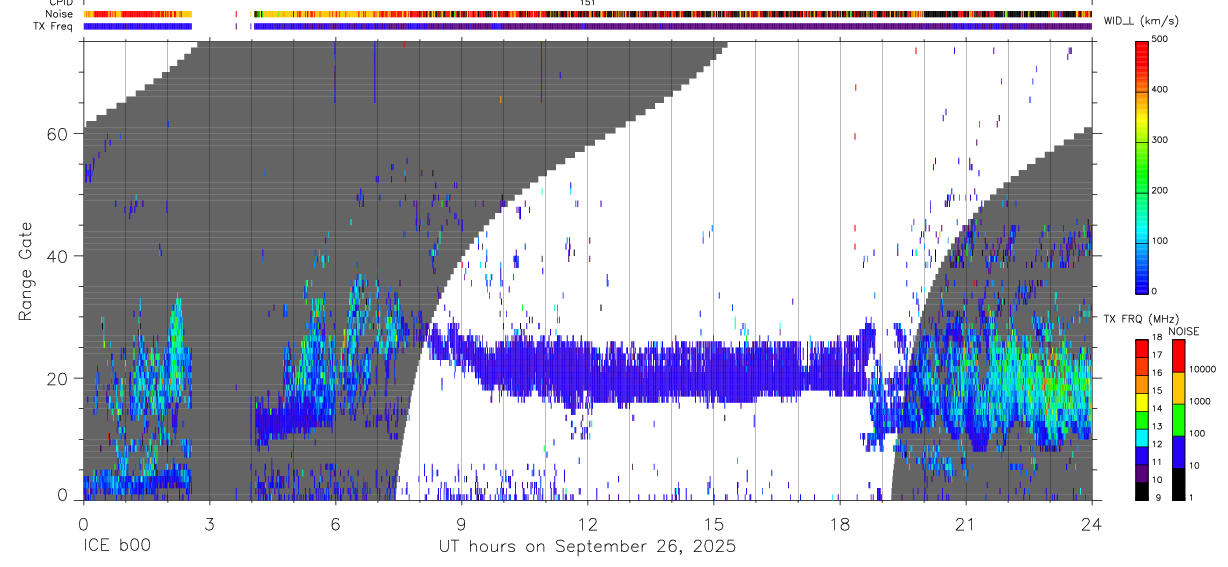Click the "9" hour tick on time axis
Viewport: 1228px width, 567px height.
(461, 523)
